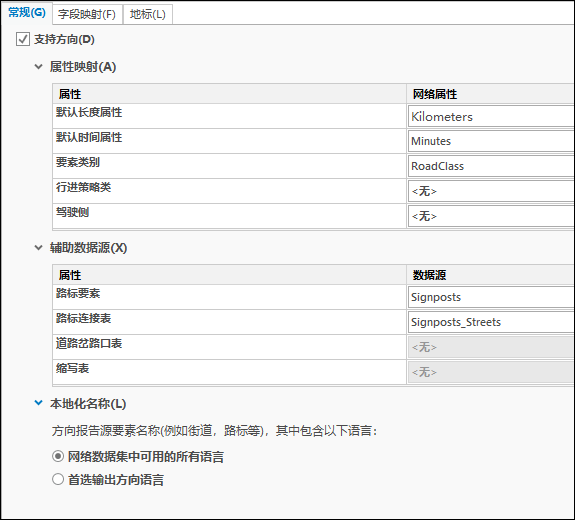Open the 驾驶侧 network attribute dropdown
The width and height of the screenshot is (575, 520).
(491, 216)
